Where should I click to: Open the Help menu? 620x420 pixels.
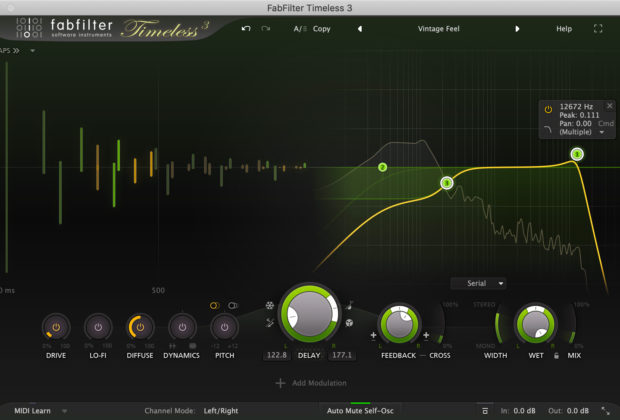564,28
